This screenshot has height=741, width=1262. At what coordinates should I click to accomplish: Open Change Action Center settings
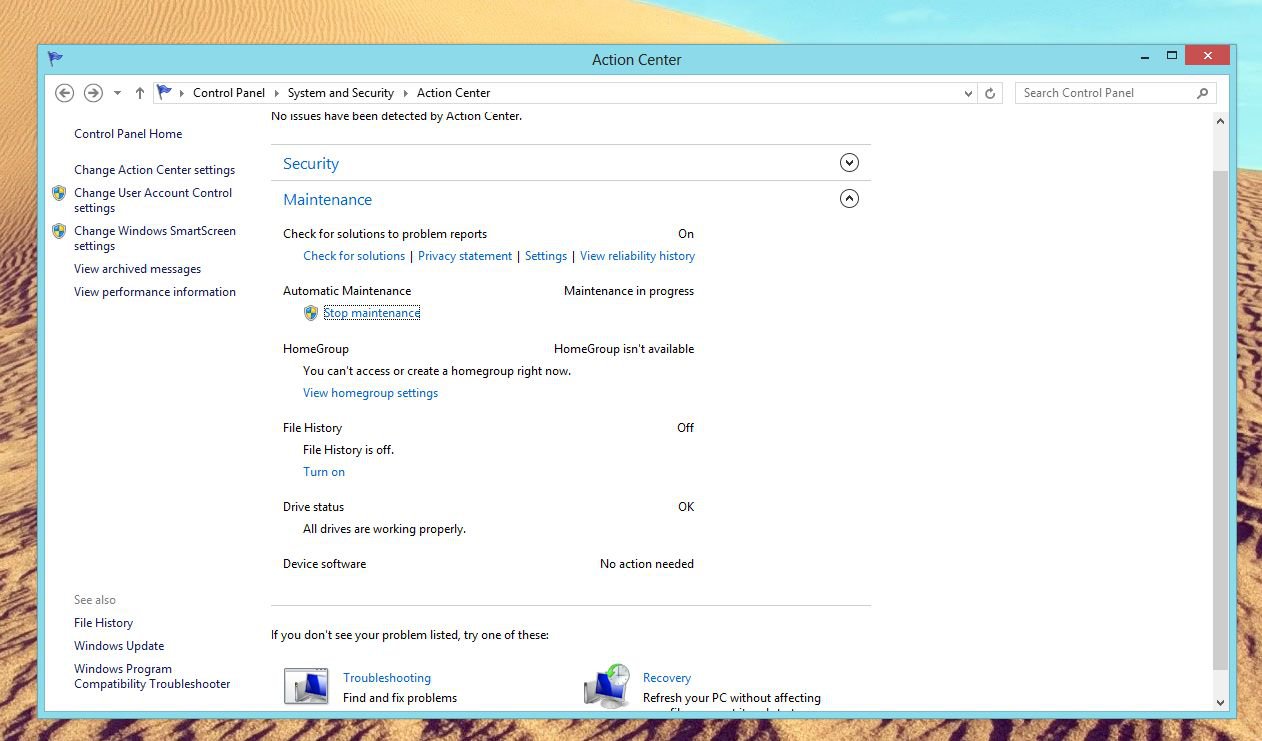[154, 170]
